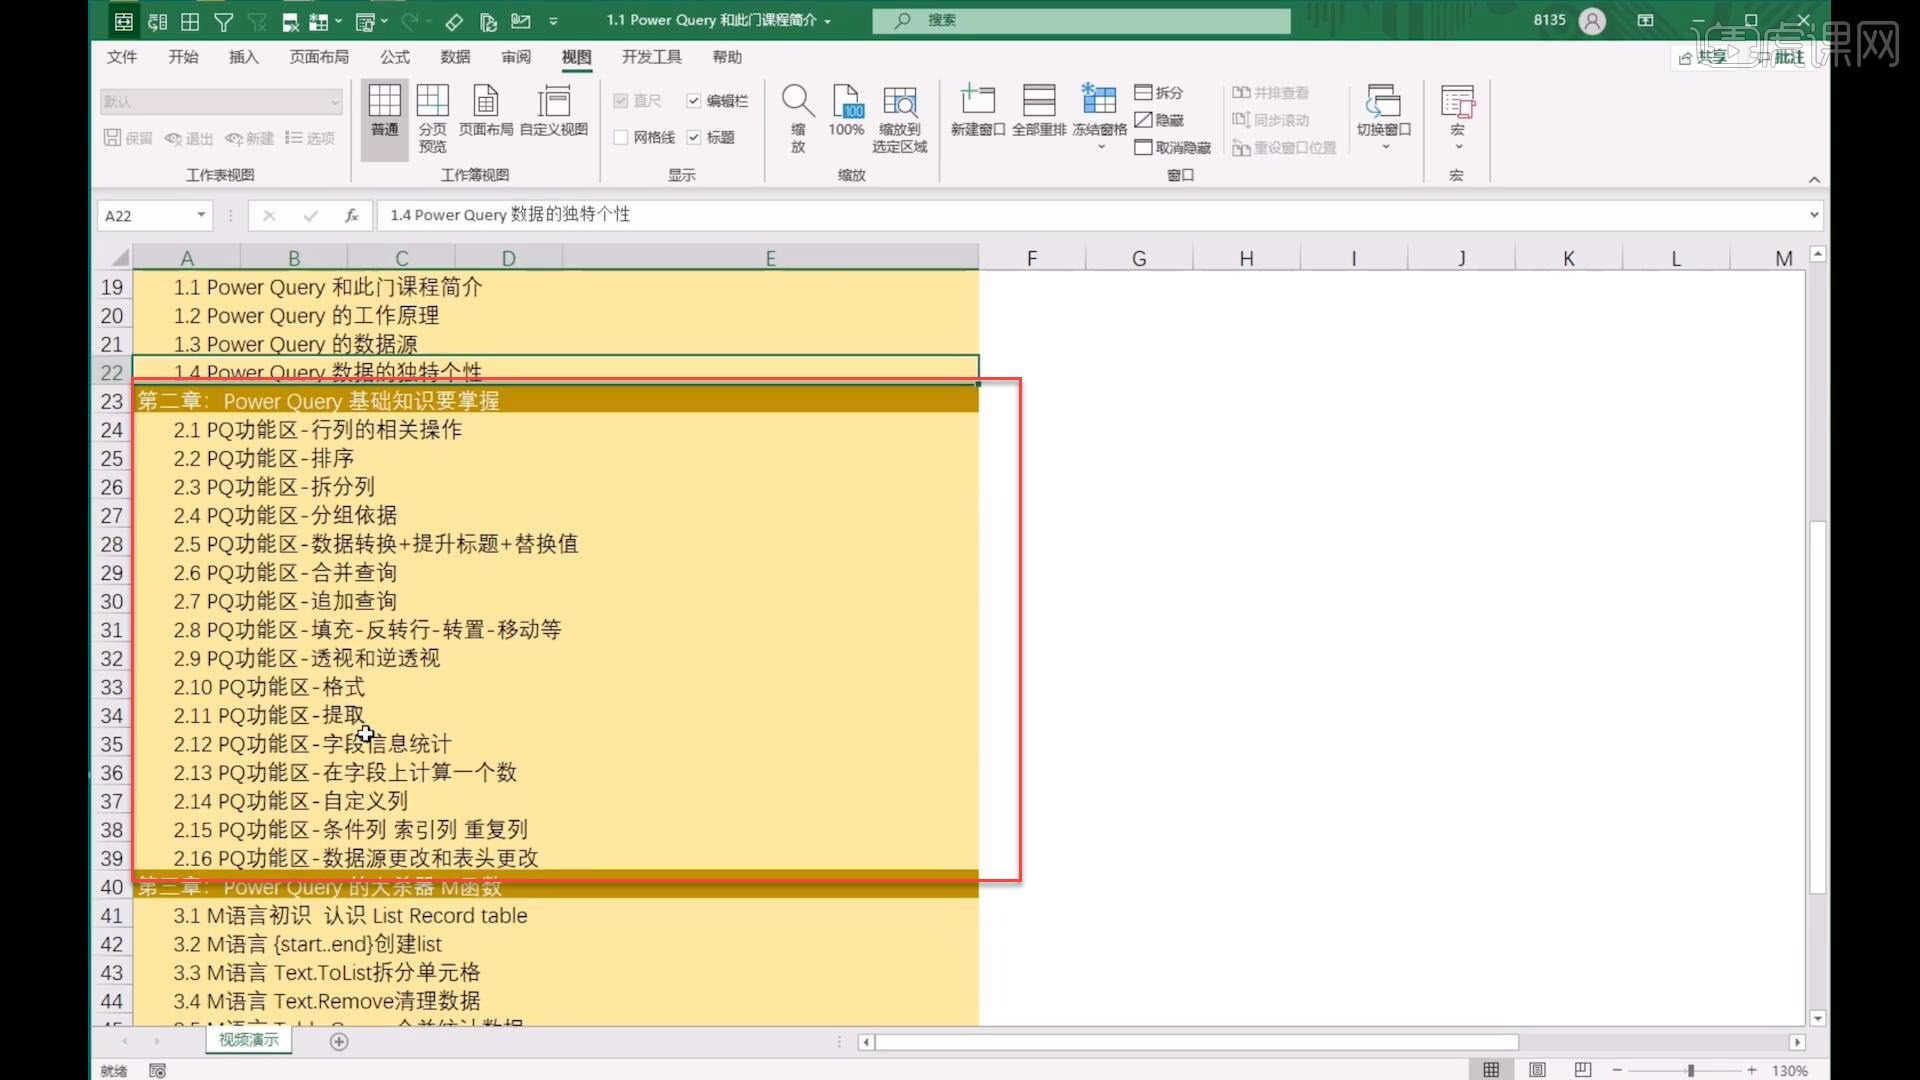Add a new worksheet with the + button
This screenshot has width=1920, height=1080.
[339, 1042]
